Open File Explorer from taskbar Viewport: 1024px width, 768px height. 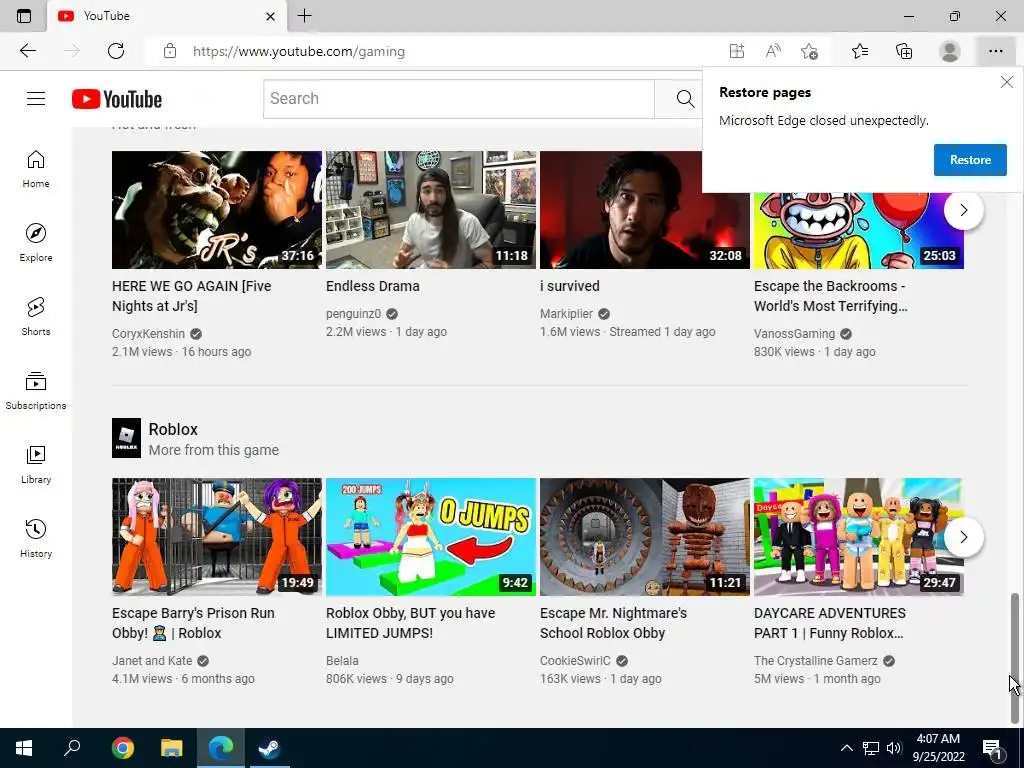172,748
